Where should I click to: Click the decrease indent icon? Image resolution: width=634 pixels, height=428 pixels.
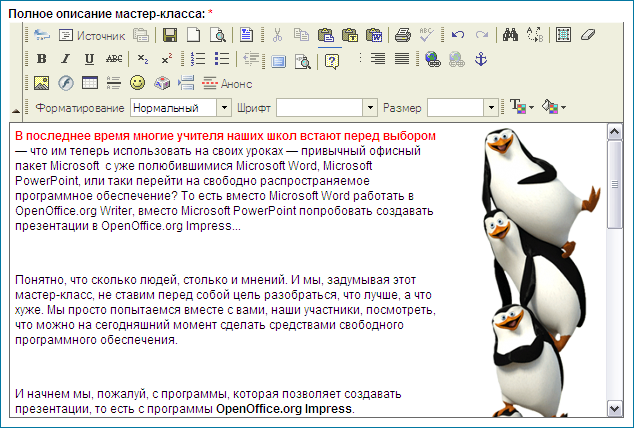pos(251,59)
